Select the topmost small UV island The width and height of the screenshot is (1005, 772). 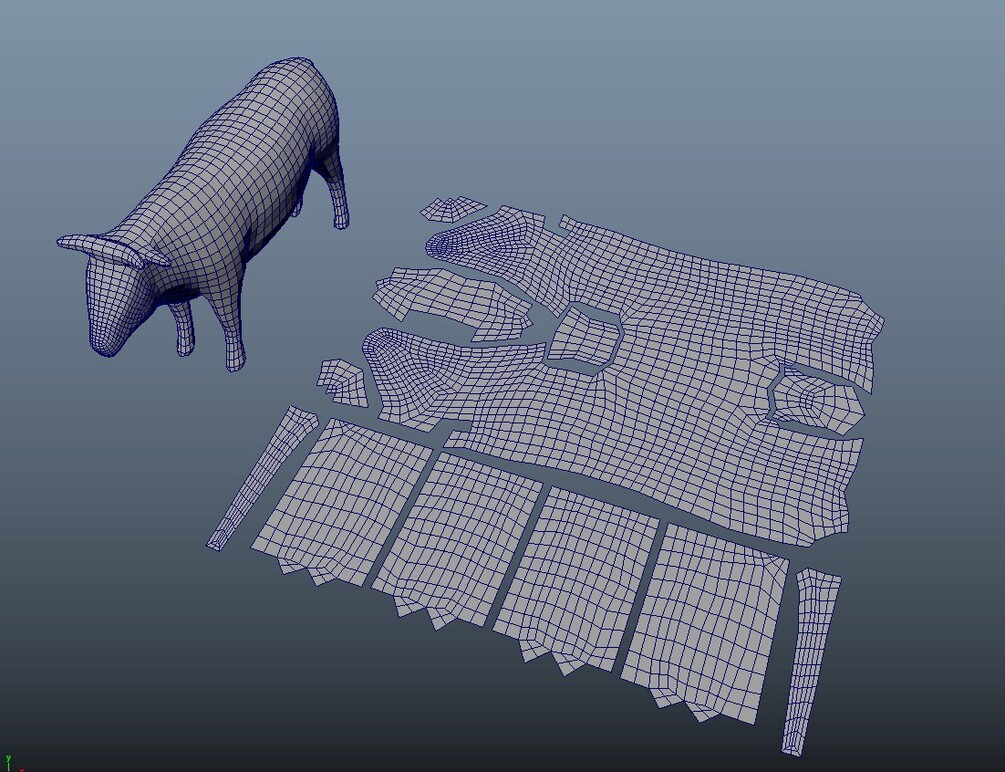click(450, 210)
